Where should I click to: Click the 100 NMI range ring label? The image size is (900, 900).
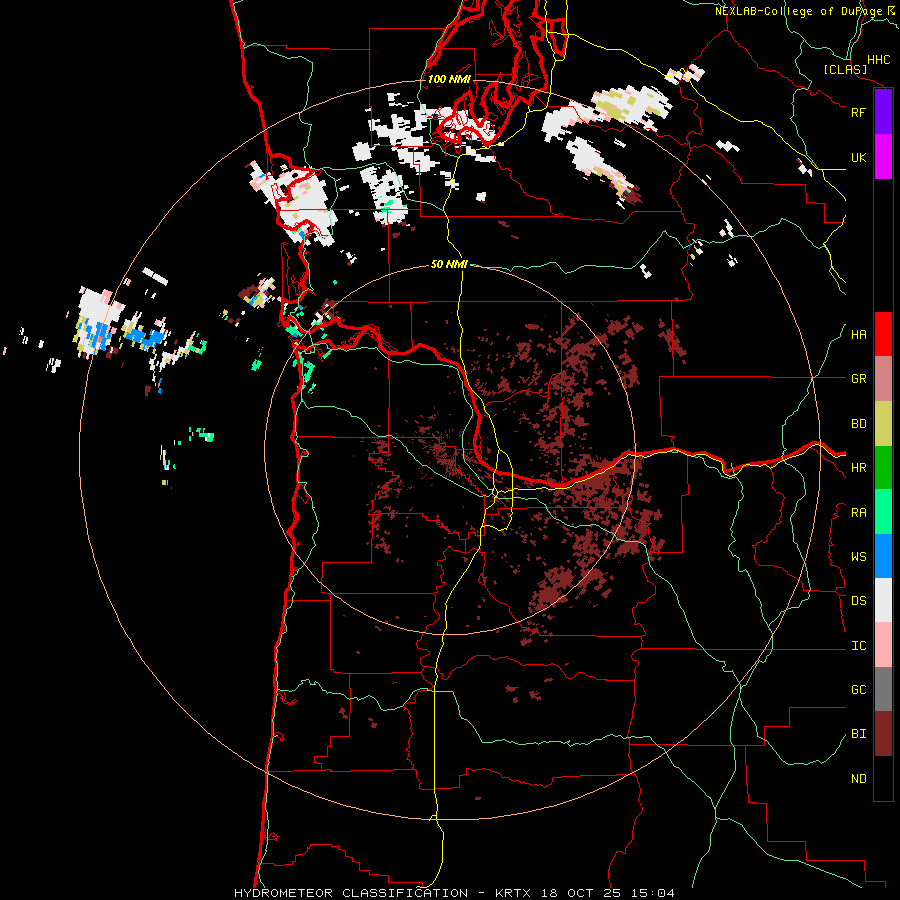tap(449, 79)
